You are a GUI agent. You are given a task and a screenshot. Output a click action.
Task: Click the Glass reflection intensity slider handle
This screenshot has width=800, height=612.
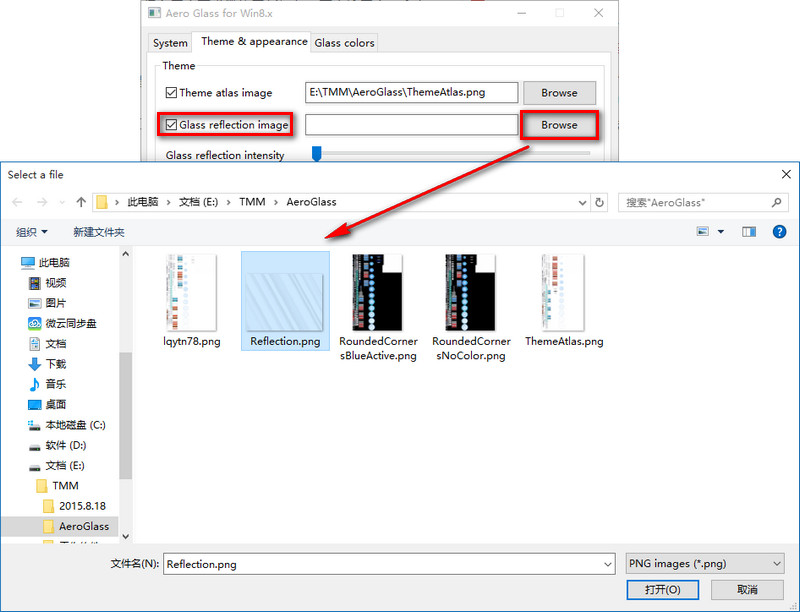coord(317,154)
